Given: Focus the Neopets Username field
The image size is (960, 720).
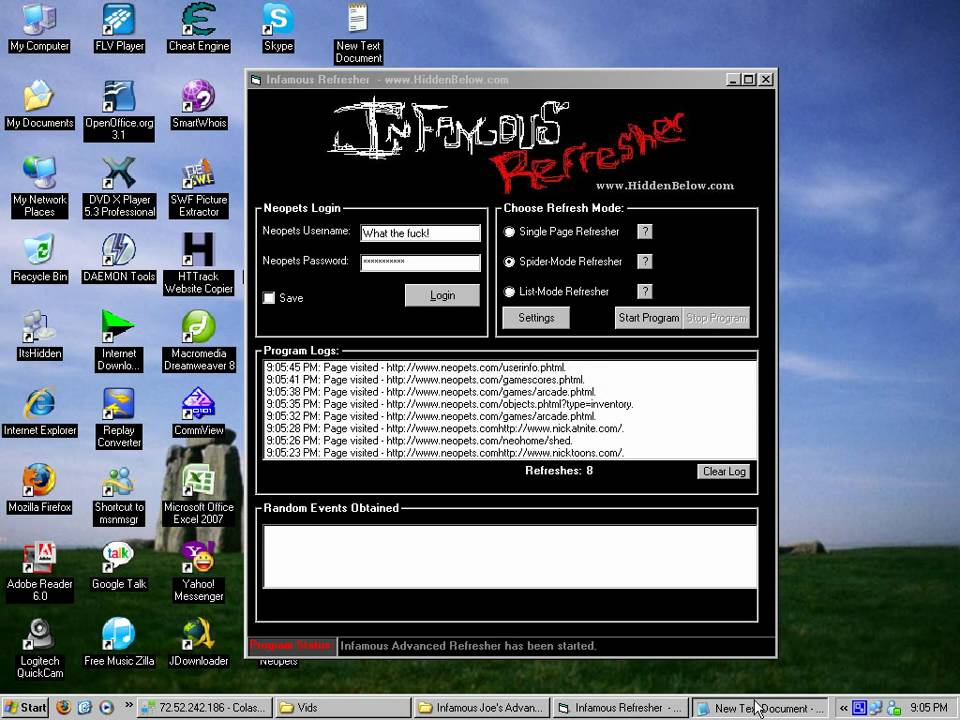Looking at the screenshot, I should (x=420, y=233).
